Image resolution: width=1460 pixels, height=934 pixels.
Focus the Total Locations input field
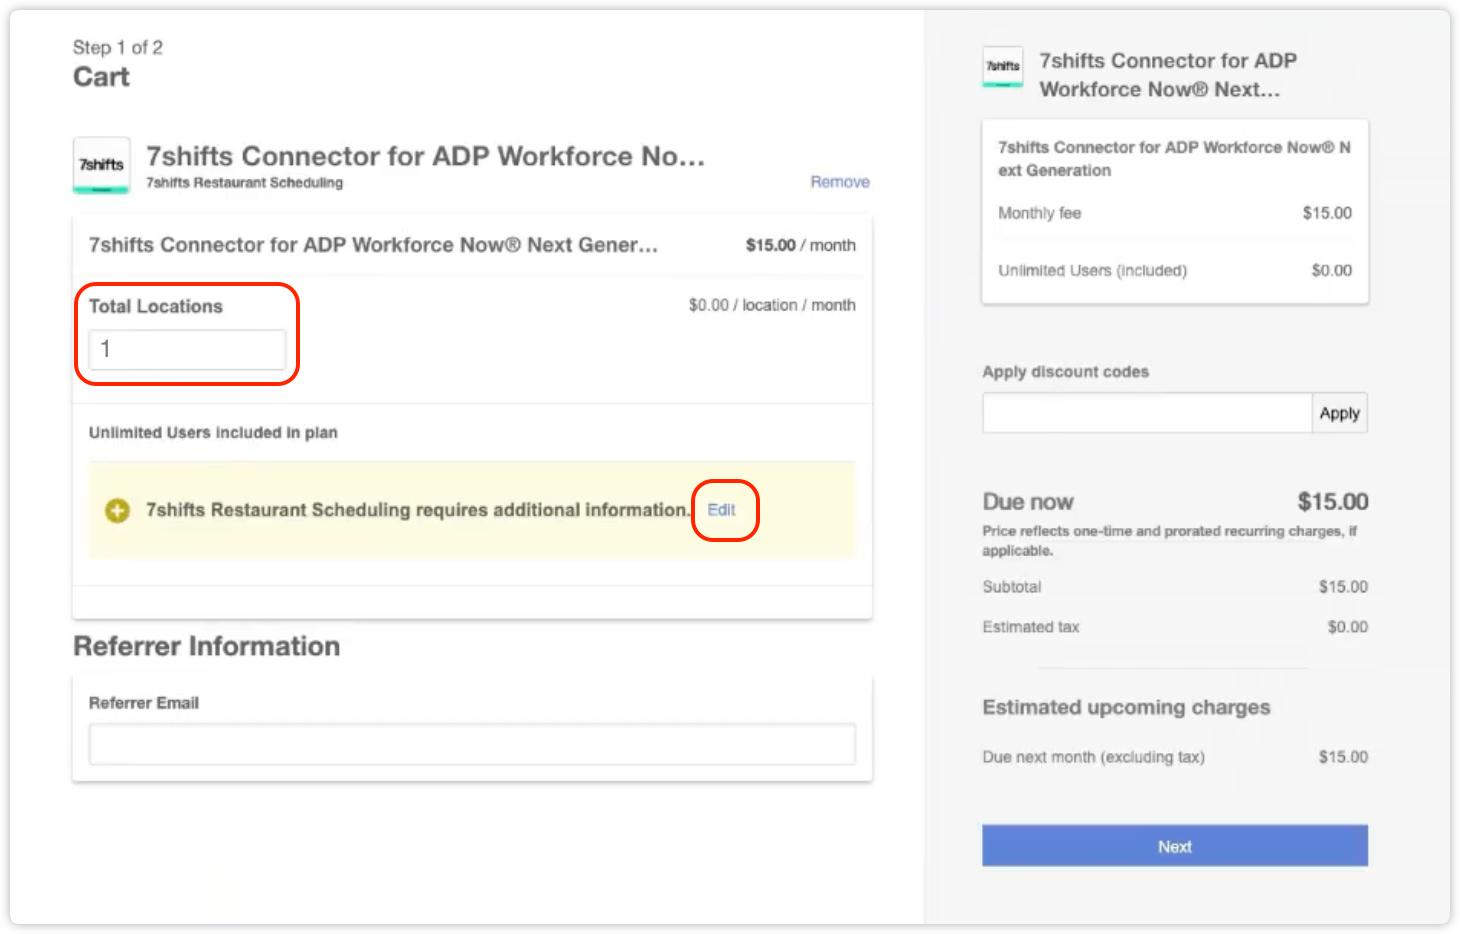(x=187, y=350)
